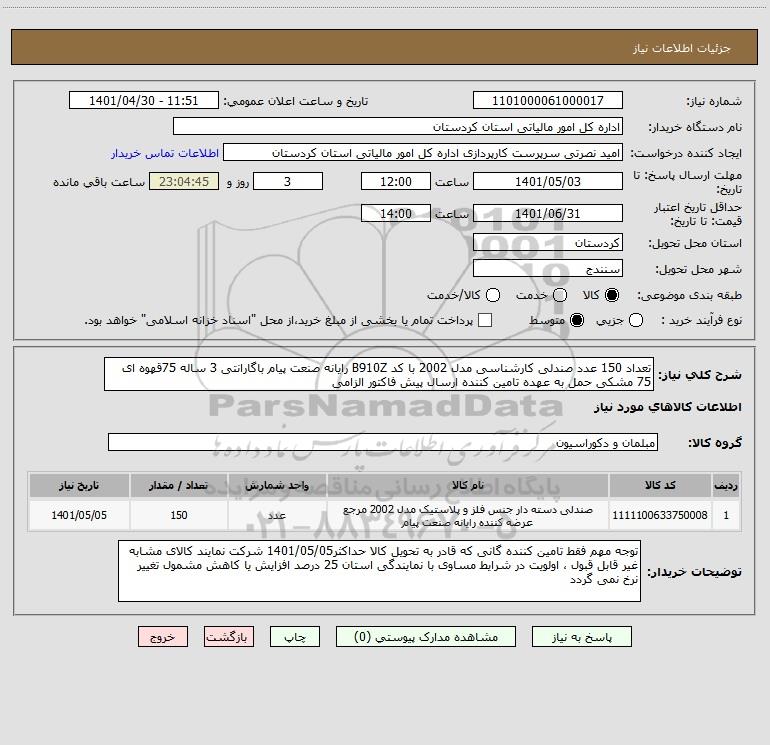Click the general need description text box
This screenshot has width=770, height=745.
click(379, 375)
